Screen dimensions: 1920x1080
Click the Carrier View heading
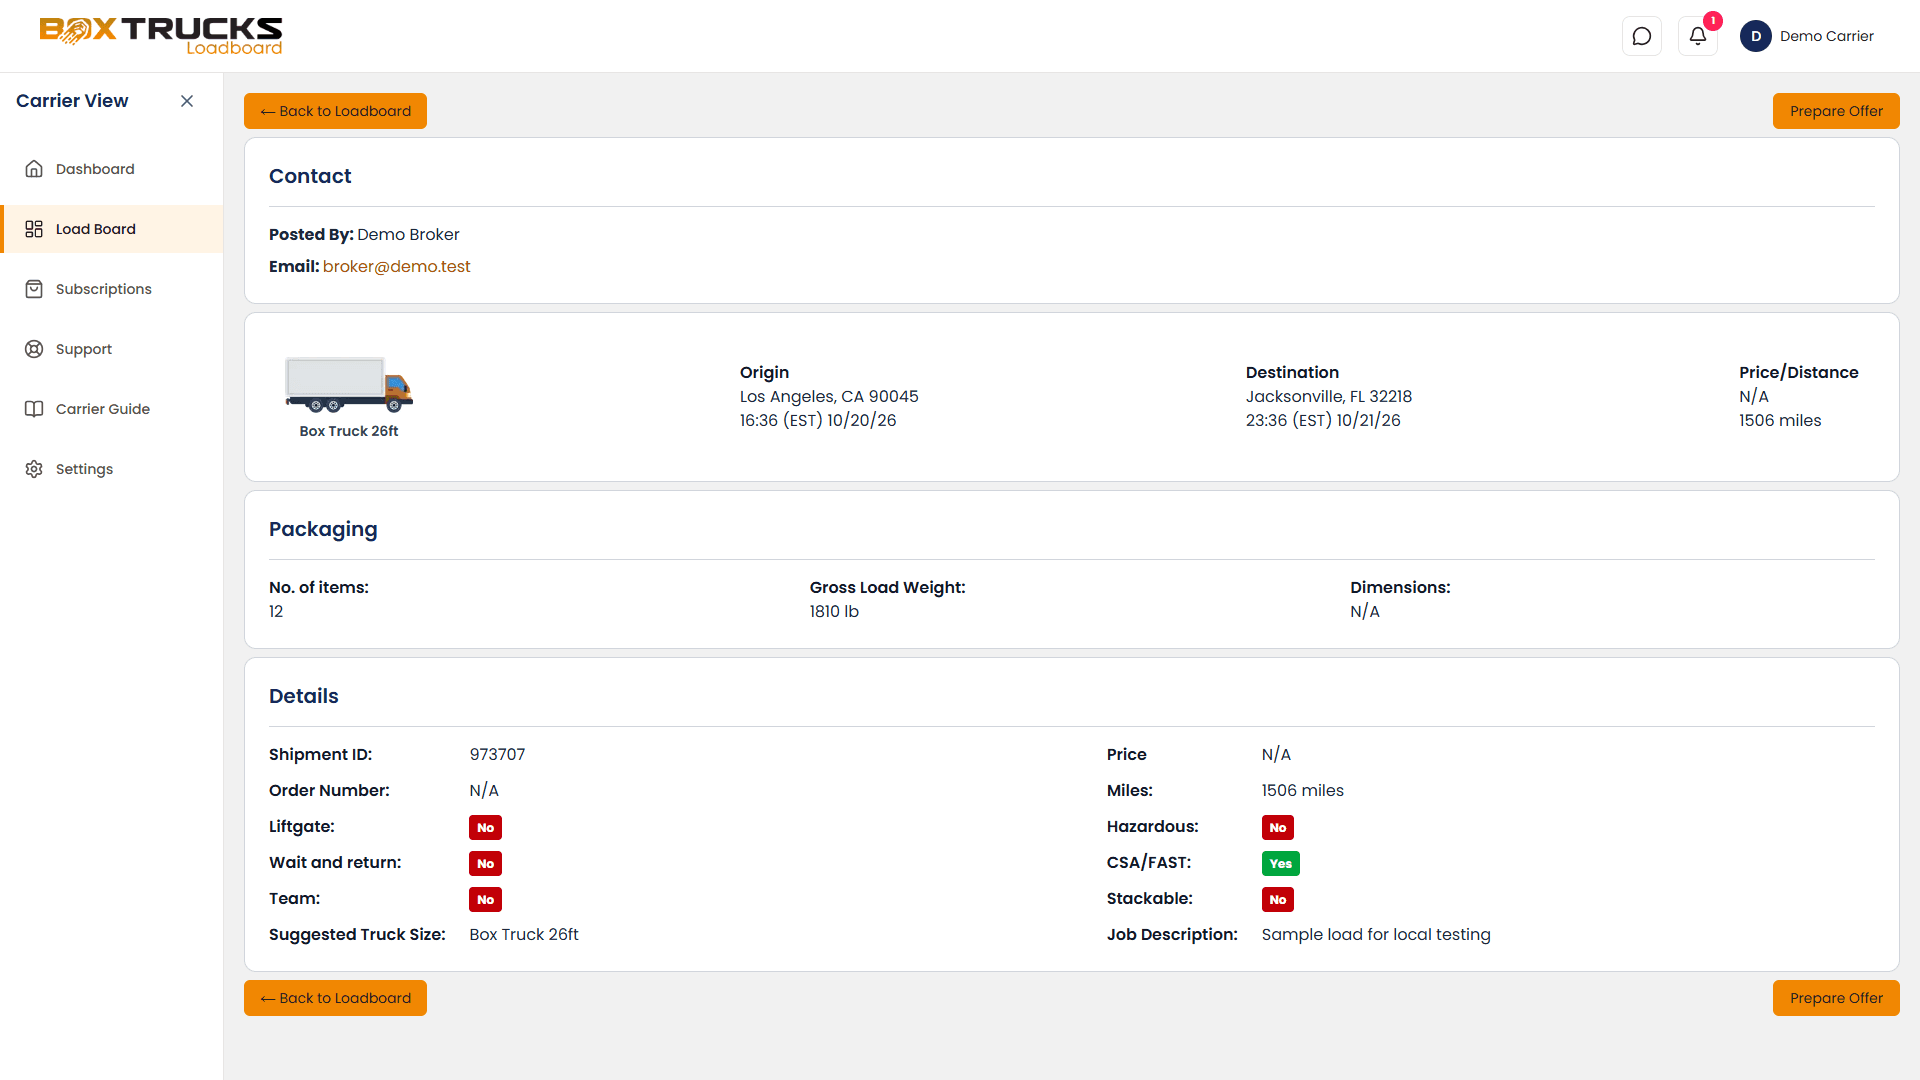click(72, 101)
